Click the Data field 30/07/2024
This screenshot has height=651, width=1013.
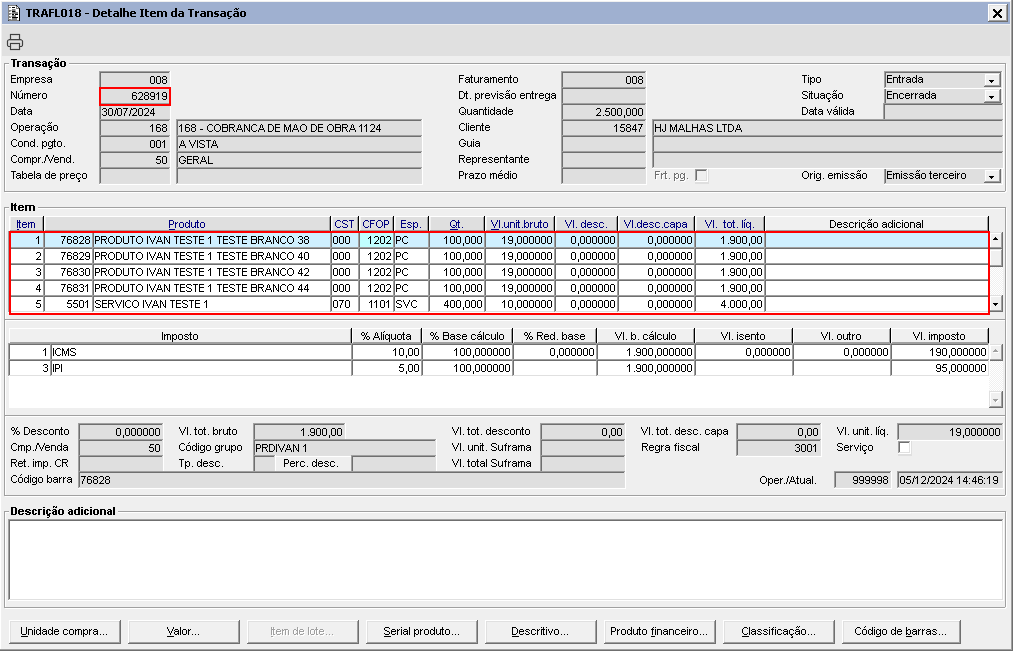(135, 112)
